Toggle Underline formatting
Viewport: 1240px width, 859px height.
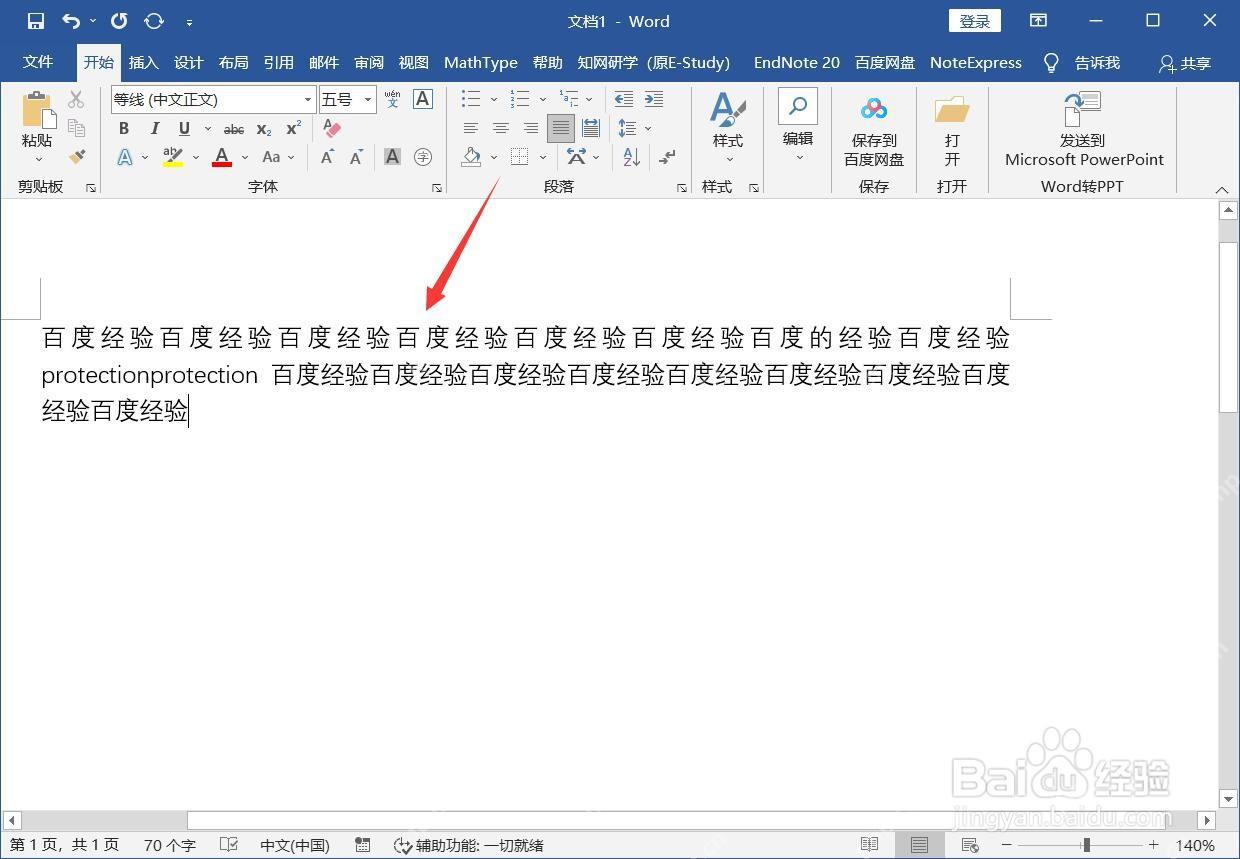[184, 129]
